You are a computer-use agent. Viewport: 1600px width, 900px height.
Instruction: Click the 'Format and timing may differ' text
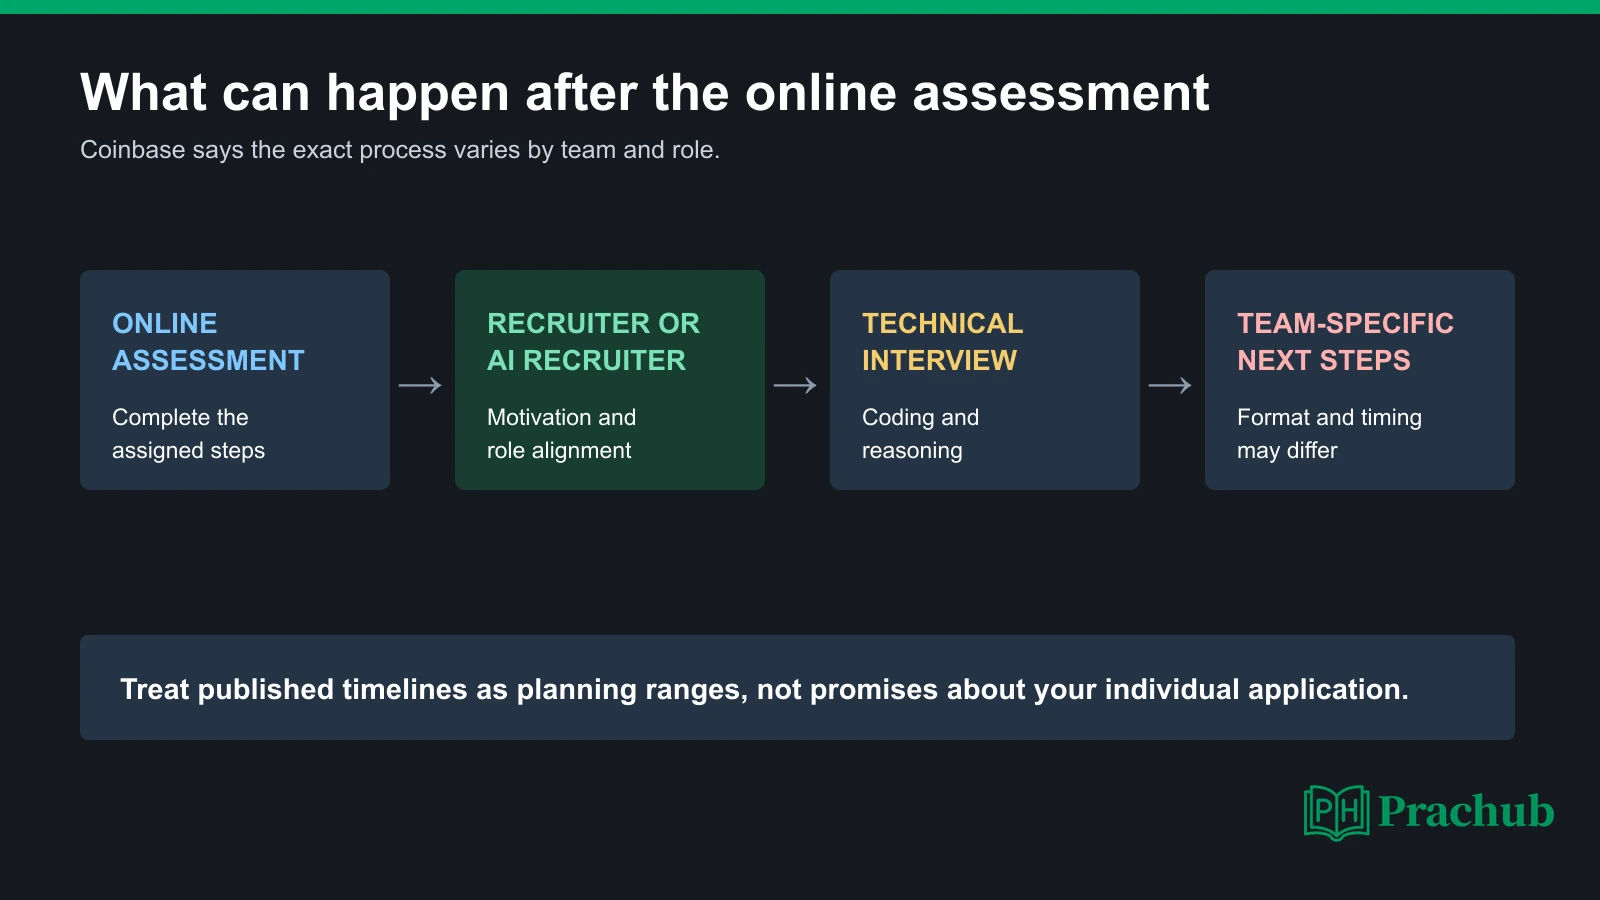click(x=1329, y=434)
